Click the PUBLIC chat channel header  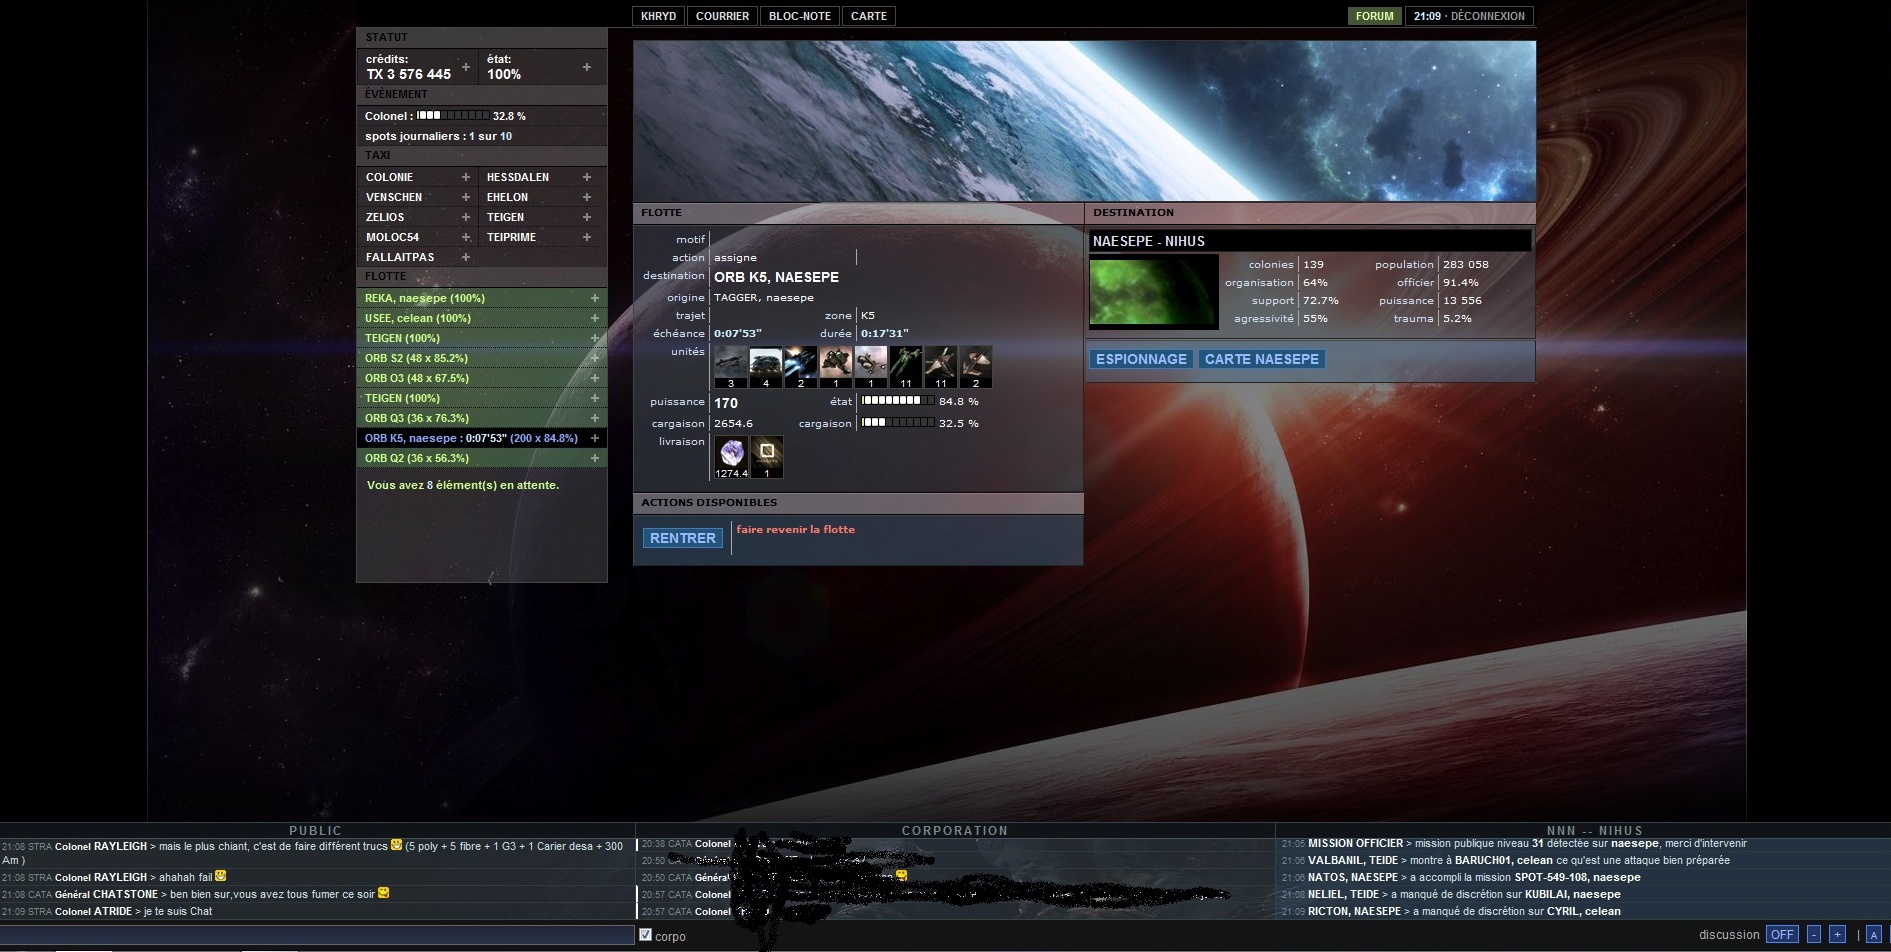tap(316, 830)
